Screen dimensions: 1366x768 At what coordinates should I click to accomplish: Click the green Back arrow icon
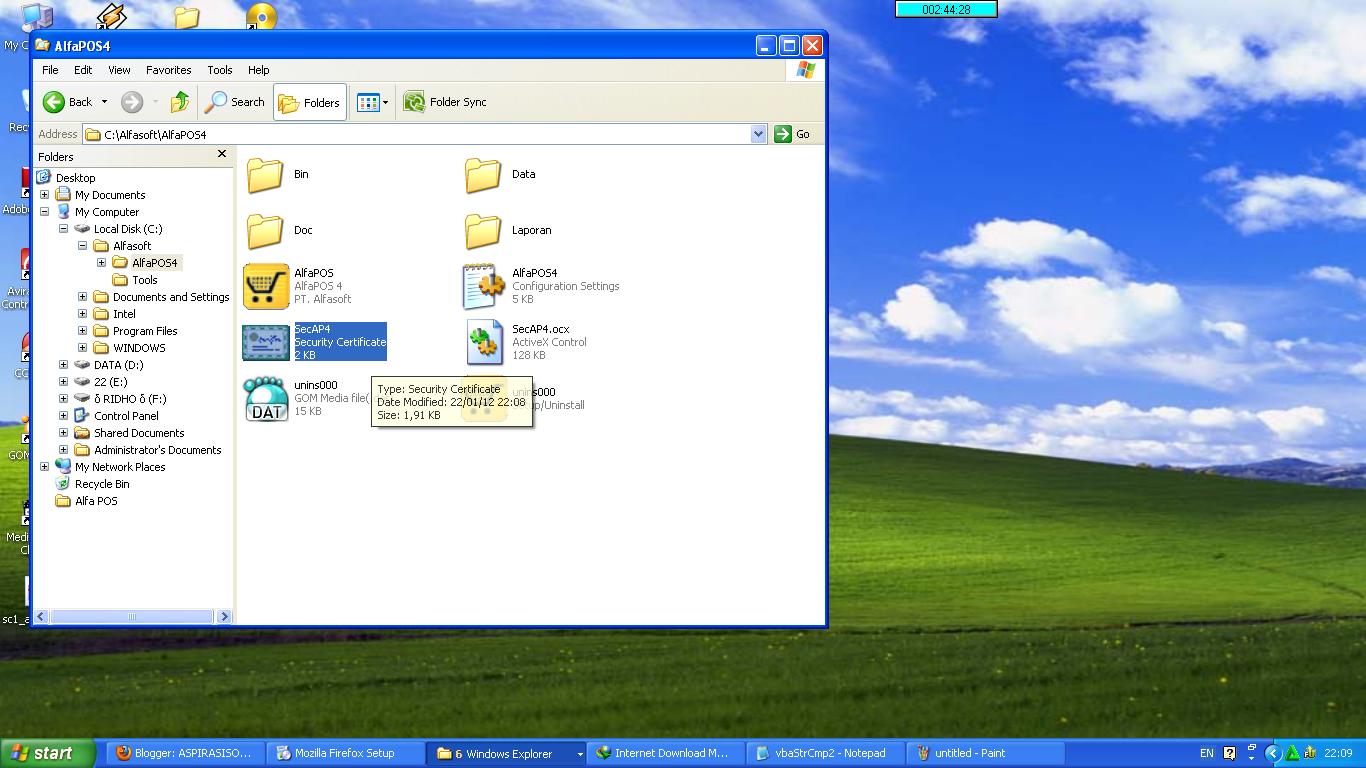pos(54,102)
